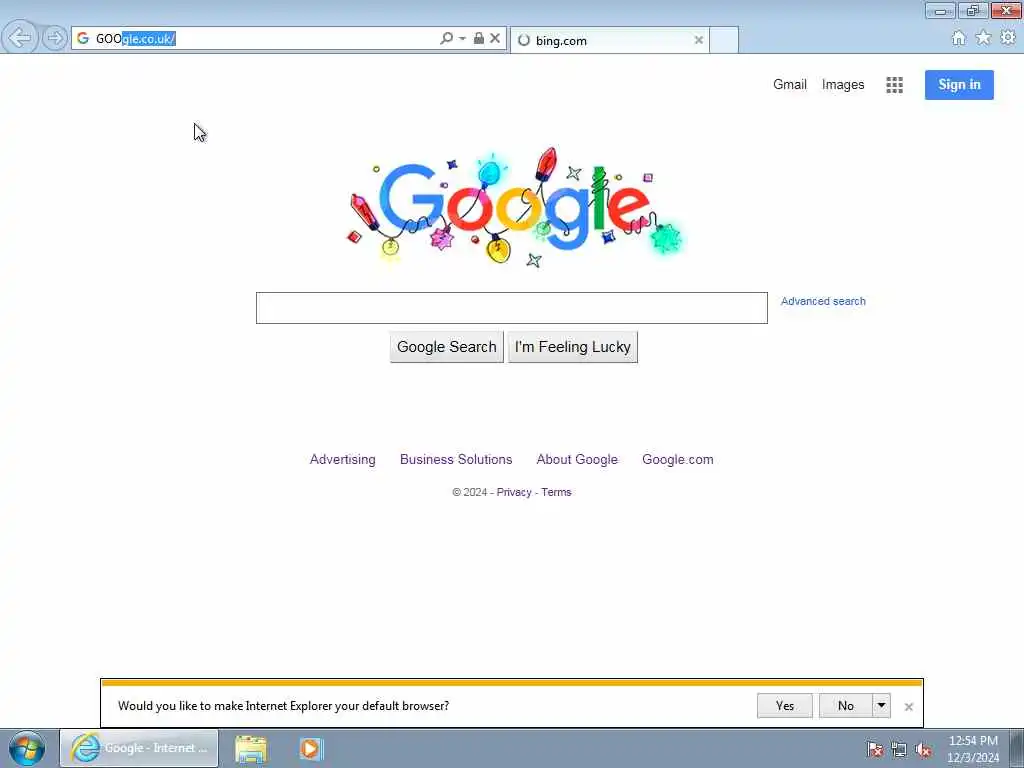Open the Tools gear menu
Screen dimensions: 1024x768
click(x=1008, y=38)
